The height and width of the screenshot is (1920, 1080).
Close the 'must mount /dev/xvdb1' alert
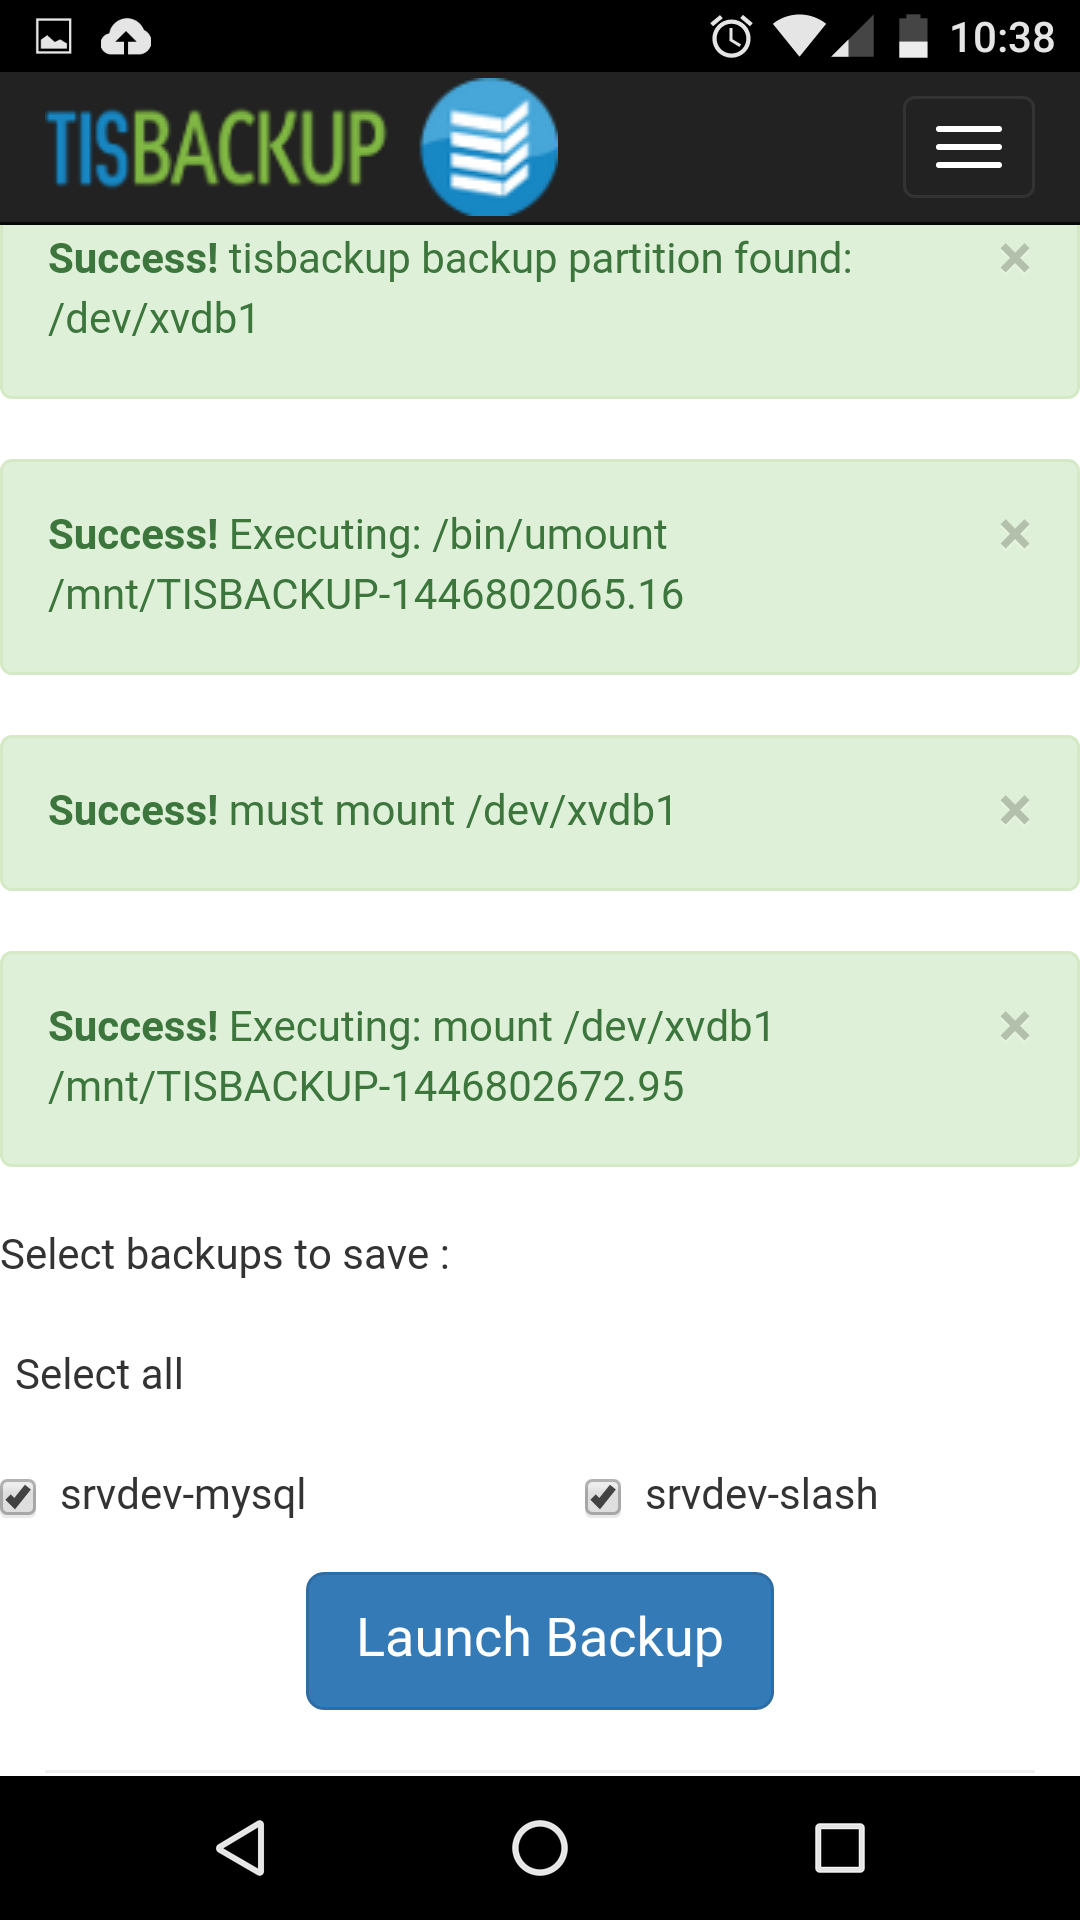coord(1014,811)
